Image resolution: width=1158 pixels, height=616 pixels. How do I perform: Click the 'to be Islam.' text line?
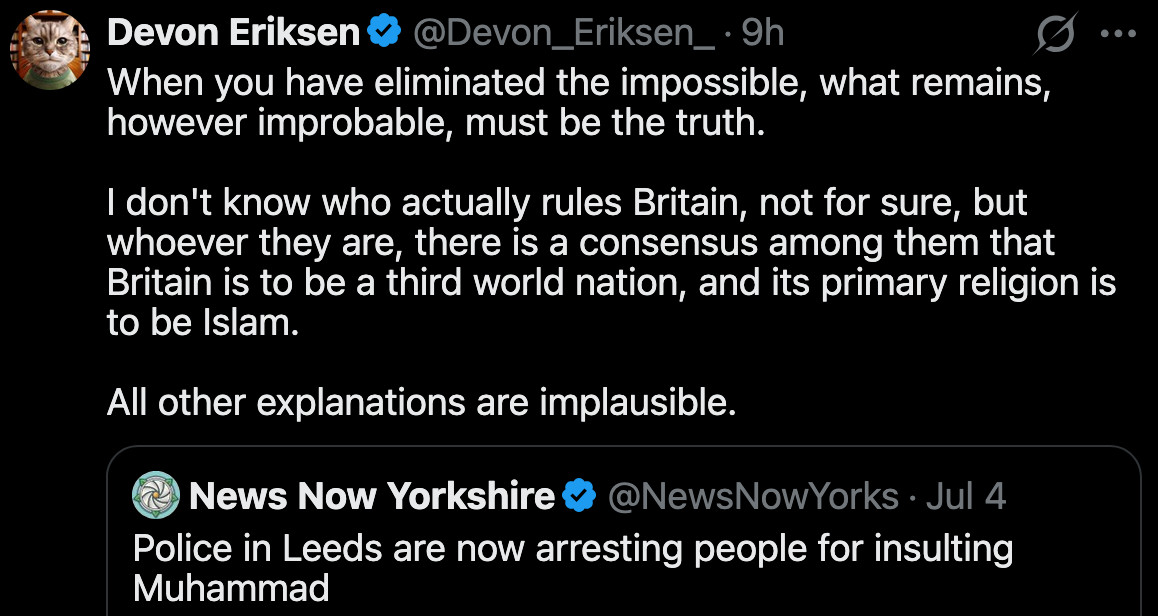(x=203, y=324)
